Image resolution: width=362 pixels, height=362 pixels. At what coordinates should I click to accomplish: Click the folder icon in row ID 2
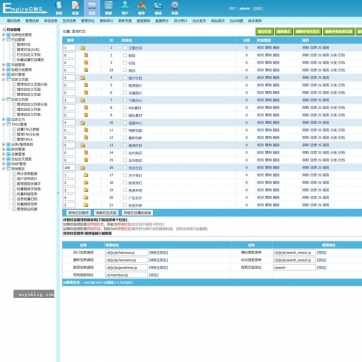click(x=86, y=55)
